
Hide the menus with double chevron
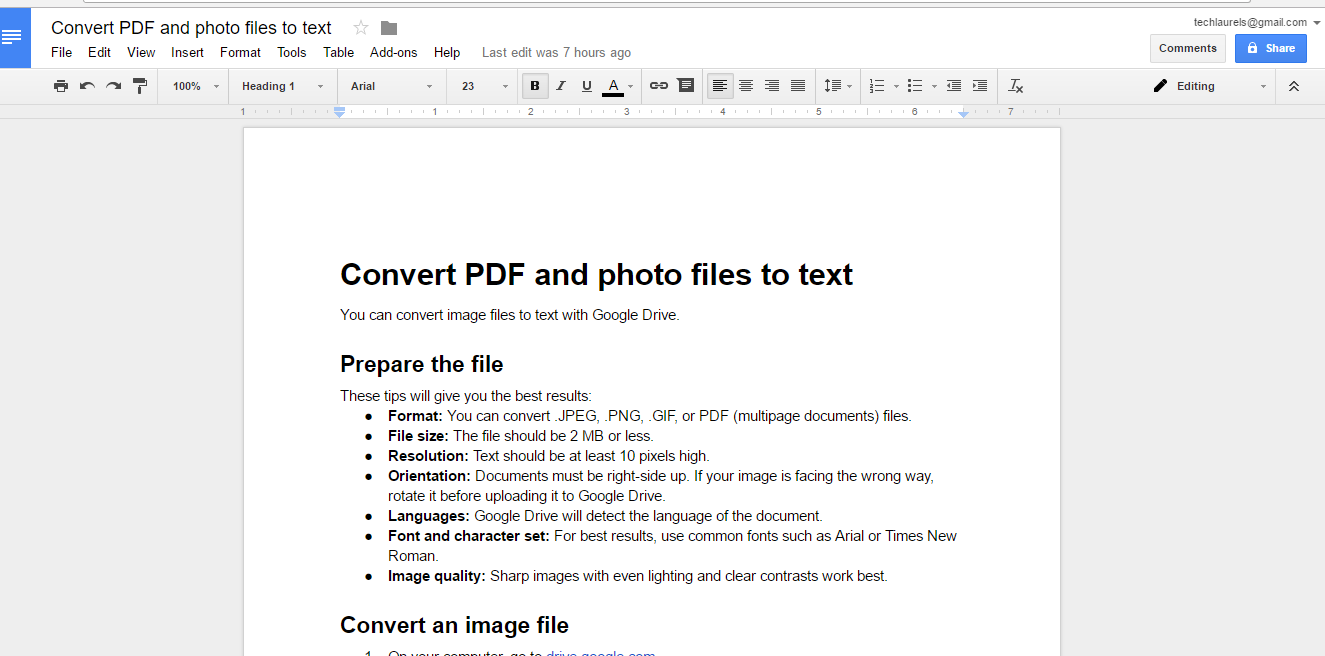[x=1294, y=86]
